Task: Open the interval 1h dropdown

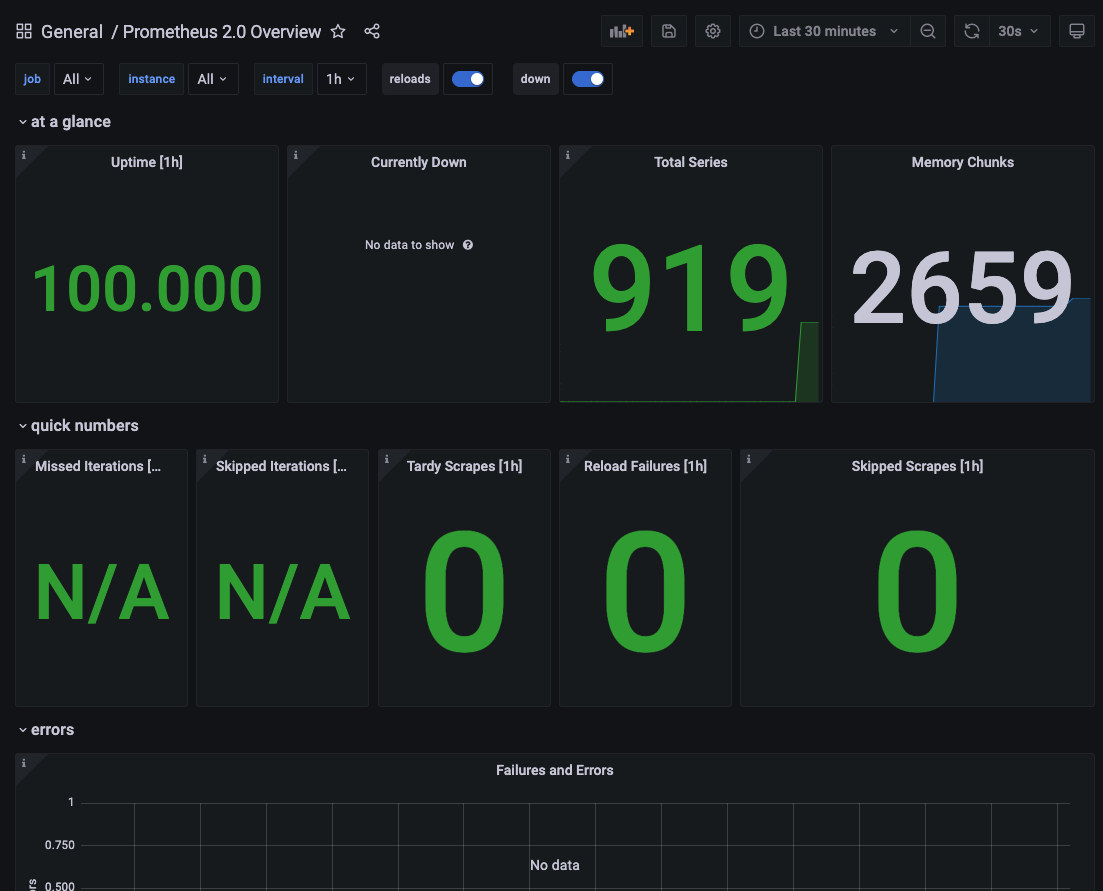Action: click(x=341, y=79)
